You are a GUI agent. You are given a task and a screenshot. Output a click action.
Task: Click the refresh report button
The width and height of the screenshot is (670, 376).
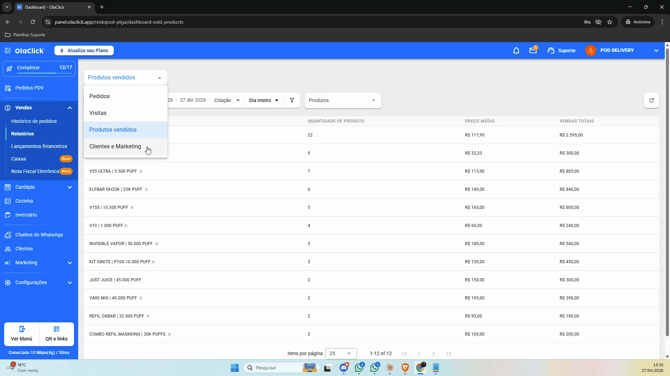coord(651,100)
